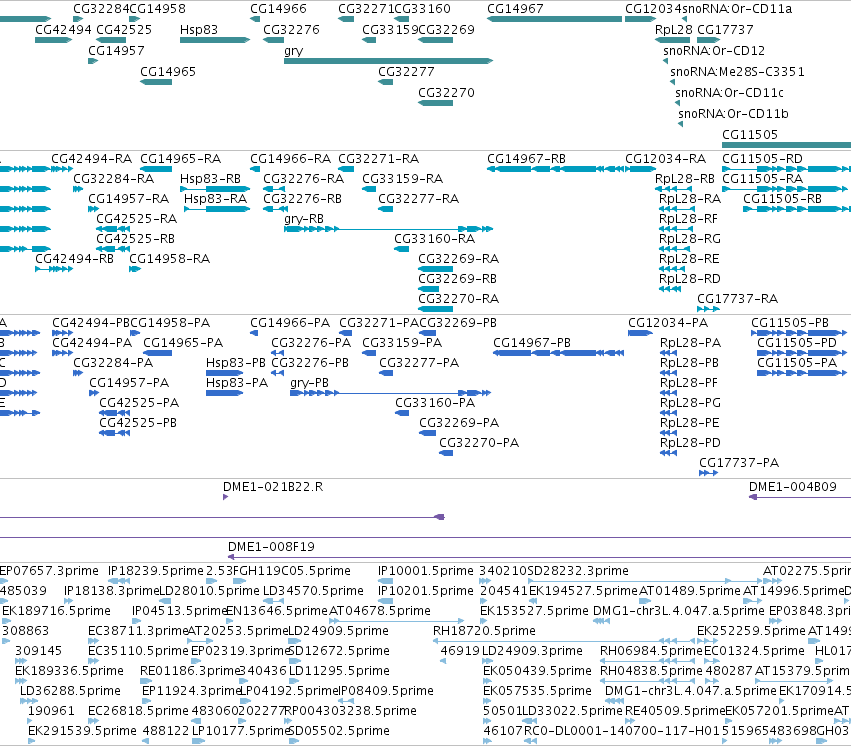Open the CG33160-PA protein label
This screenshot has height=746, width=851.
[435, 403]
